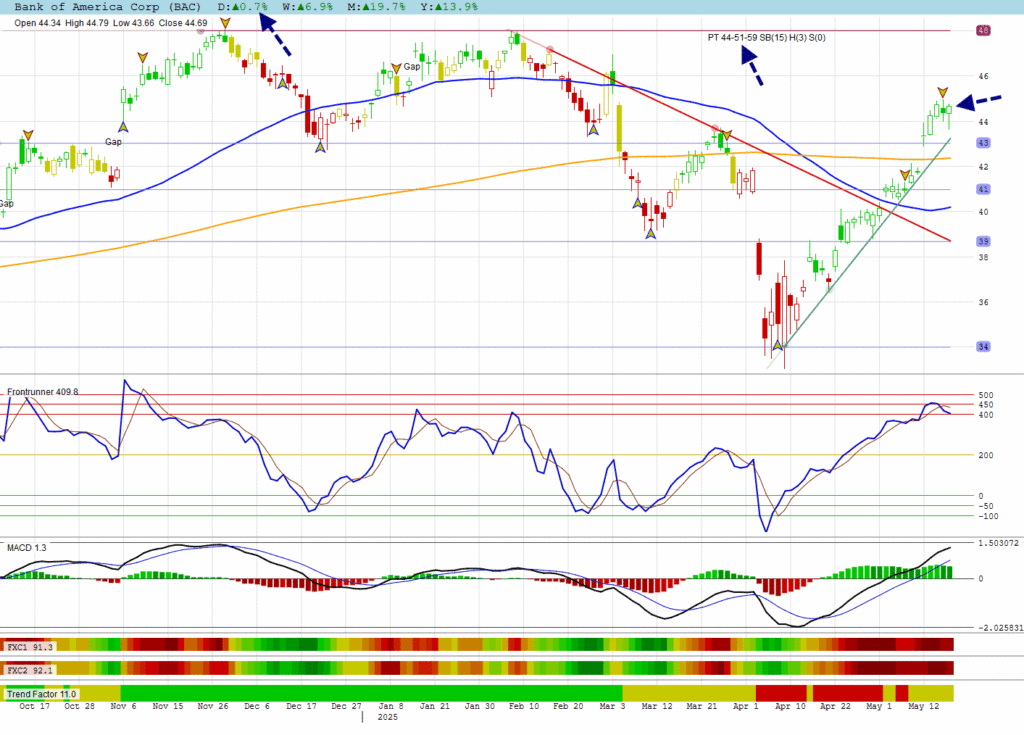The width and height of the screenshot is (1024, 735).
Task: Select the sell marker near the May 1 candles at 41
Action: click(905, 175)
